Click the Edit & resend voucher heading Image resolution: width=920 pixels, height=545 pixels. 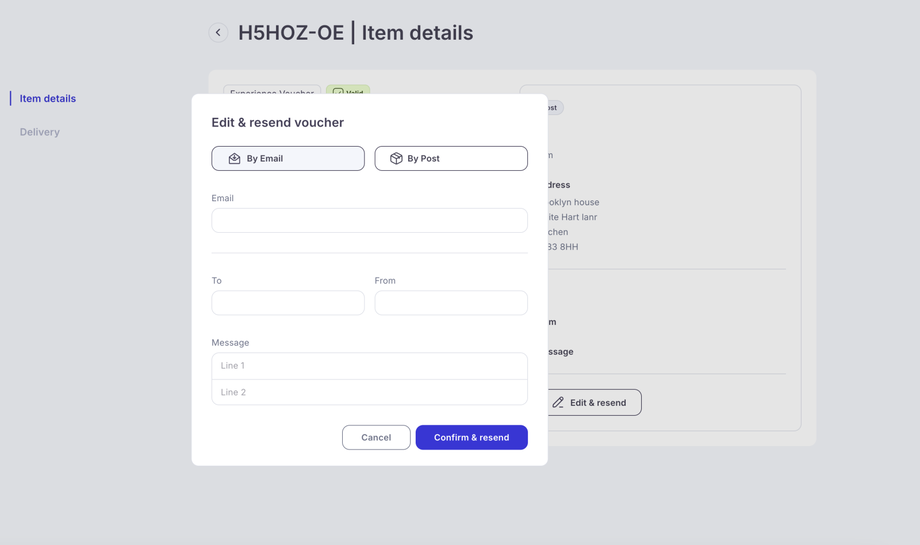coord(278,123)
